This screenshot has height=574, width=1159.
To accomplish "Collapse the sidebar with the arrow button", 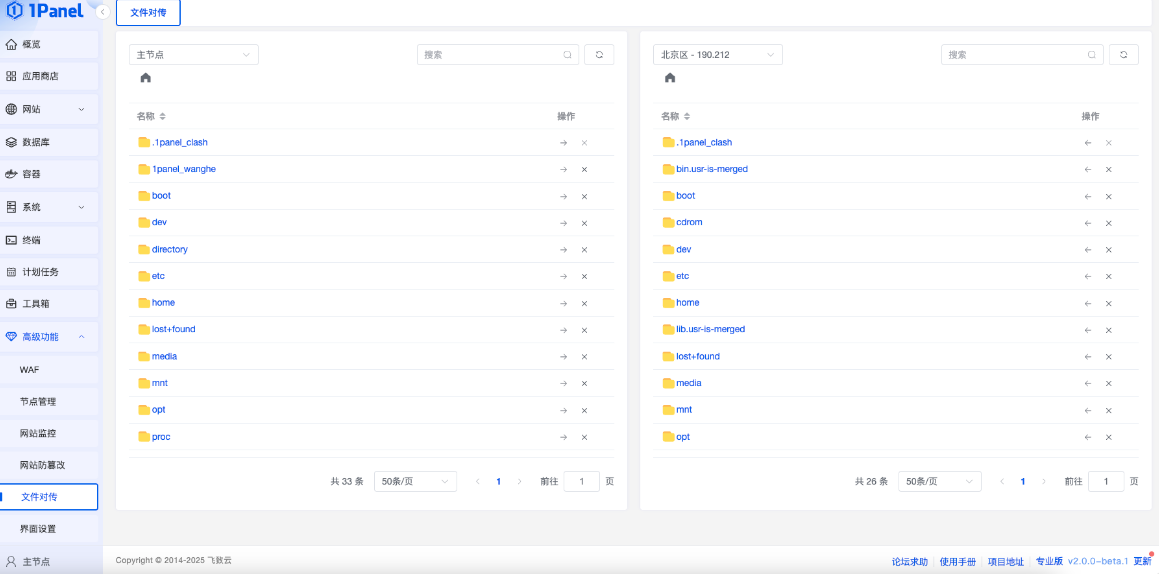I will (x=102, y=12).
